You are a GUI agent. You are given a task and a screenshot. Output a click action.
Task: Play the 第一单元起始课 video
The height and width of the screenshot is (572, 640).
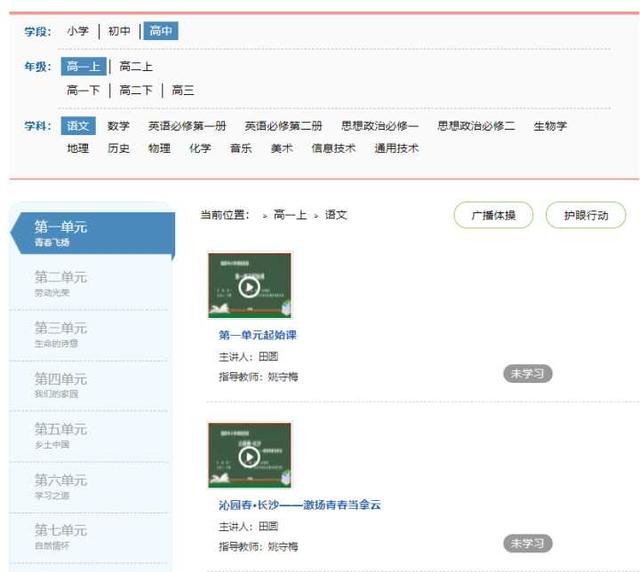249,287
